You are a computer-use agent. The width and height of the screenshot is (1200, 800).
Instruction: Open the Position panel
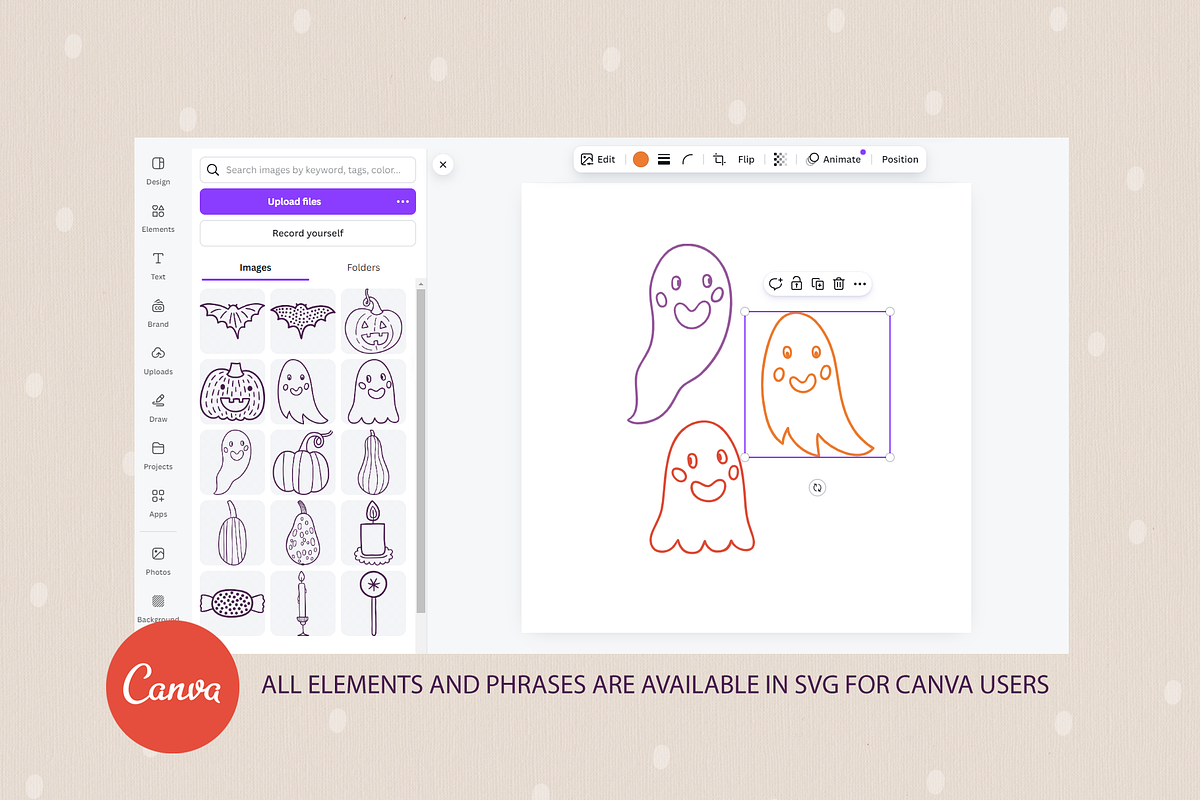tap(900, 159)
